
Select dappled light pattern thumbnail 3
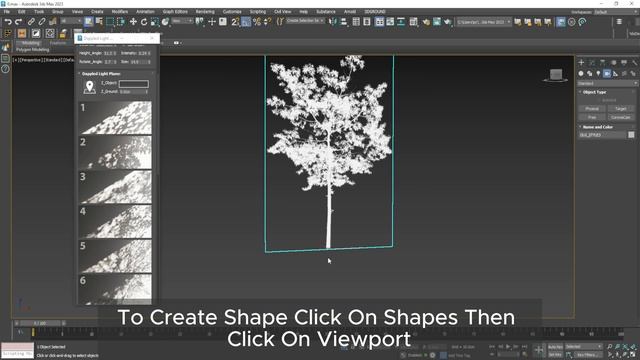click(115, 187)
